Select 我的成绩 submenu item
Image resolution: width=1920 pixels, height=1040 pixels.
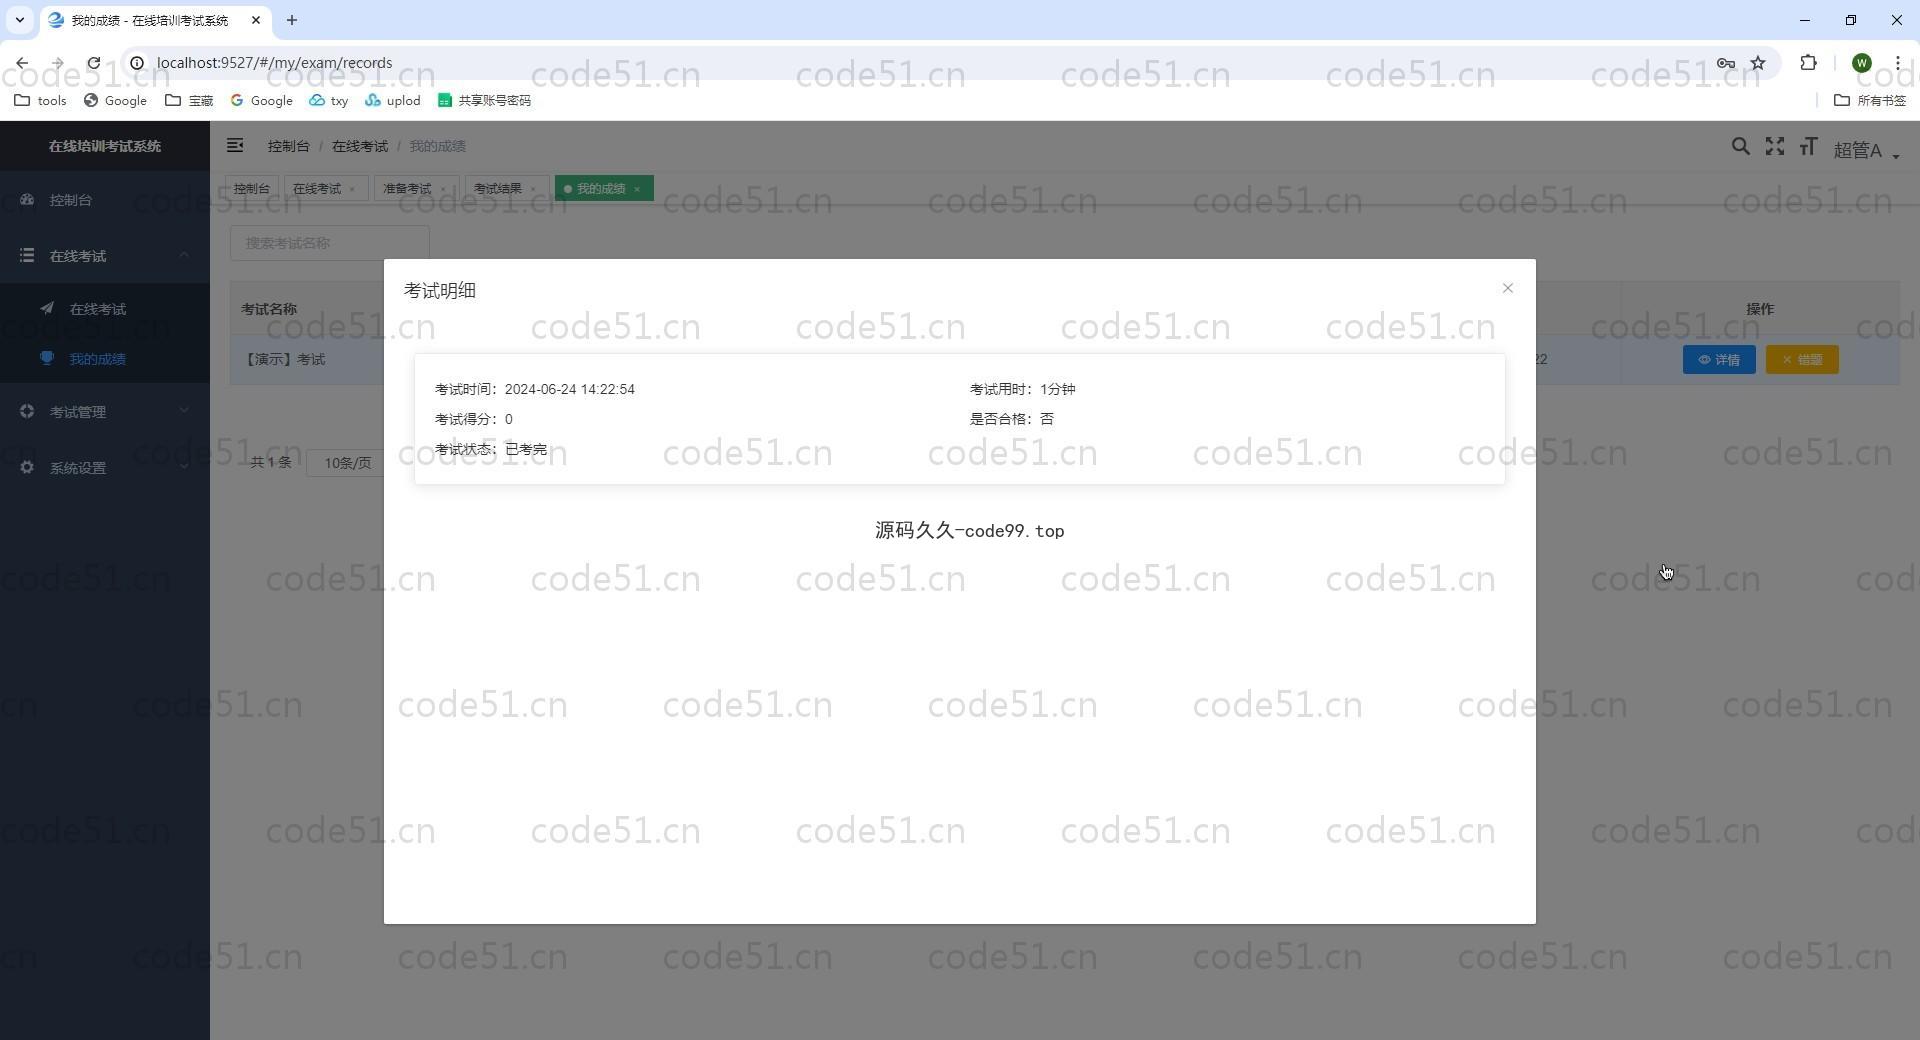click(x=105, y=359)
